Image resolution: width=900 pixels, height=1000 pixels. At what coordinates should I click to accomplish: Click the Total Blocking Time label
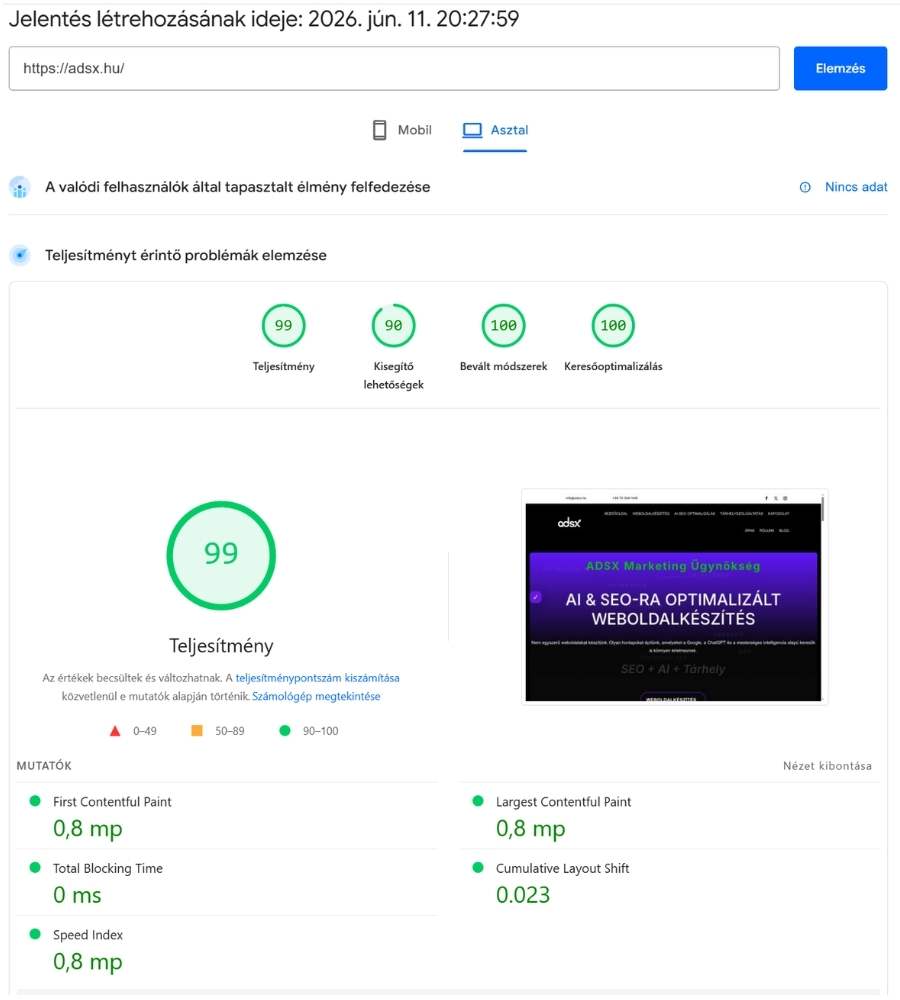tap(108, 868)
